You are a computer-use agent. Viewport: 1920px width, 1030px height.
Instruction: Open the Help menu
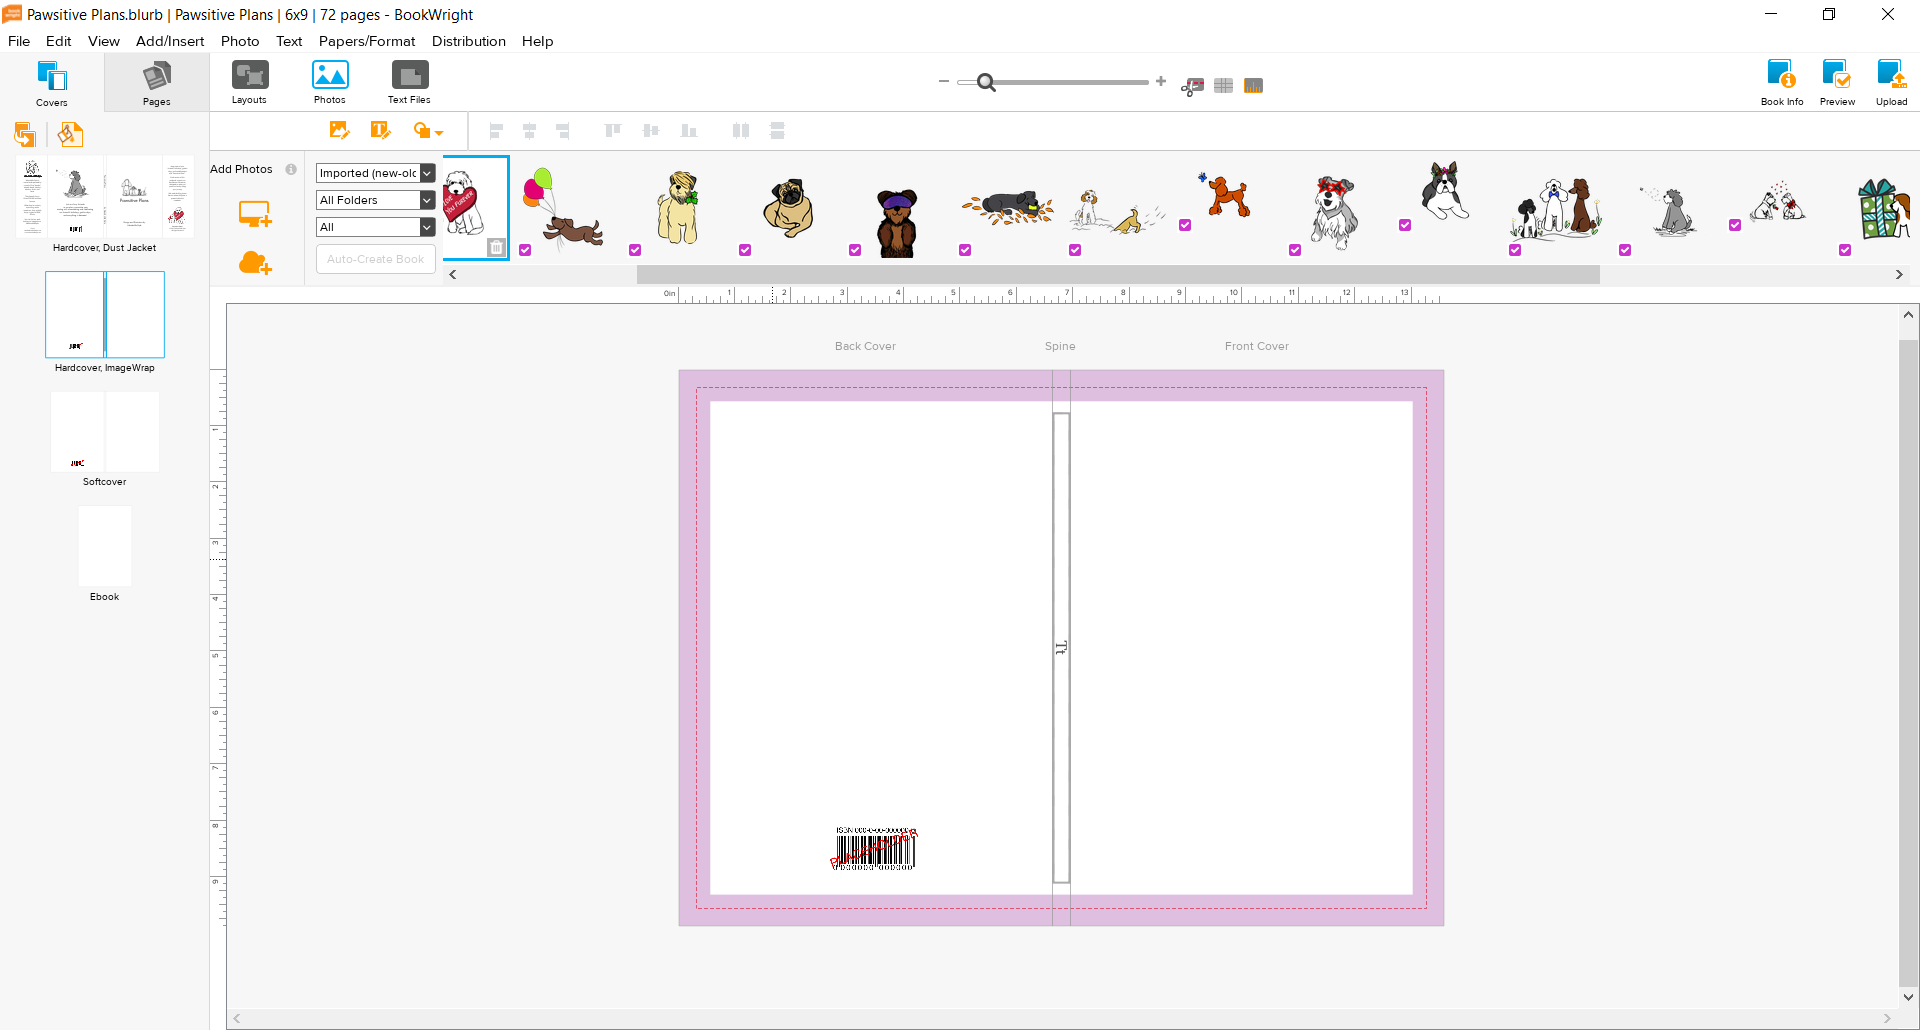(537, 41)
